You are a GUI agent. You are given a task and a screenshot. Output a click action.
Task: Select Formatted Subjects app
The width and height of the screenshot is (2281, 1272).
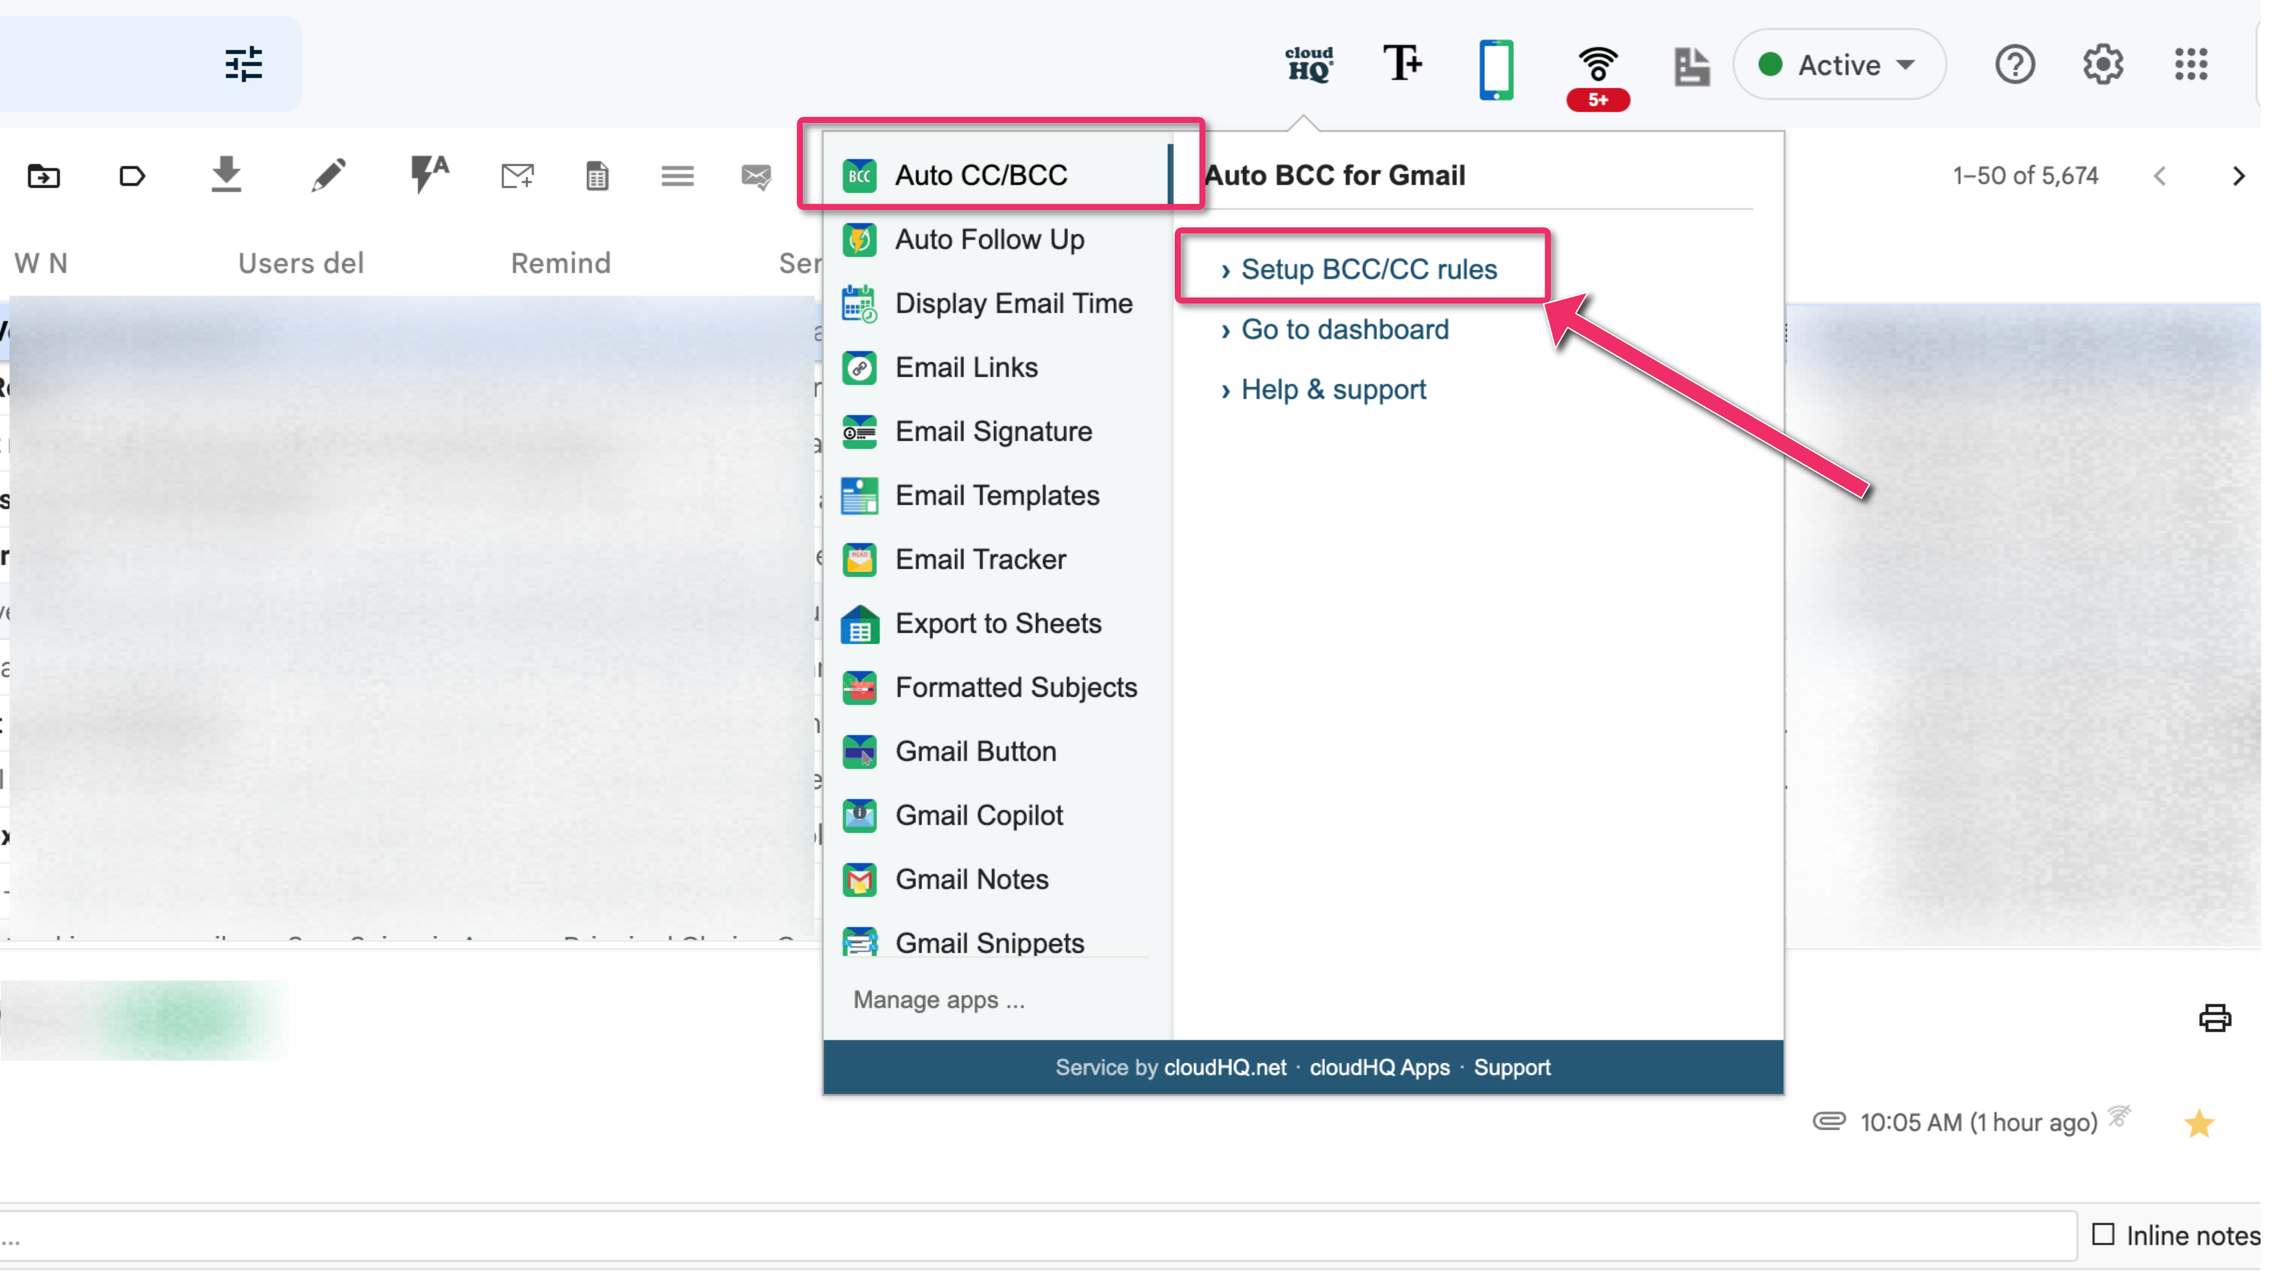997,688
